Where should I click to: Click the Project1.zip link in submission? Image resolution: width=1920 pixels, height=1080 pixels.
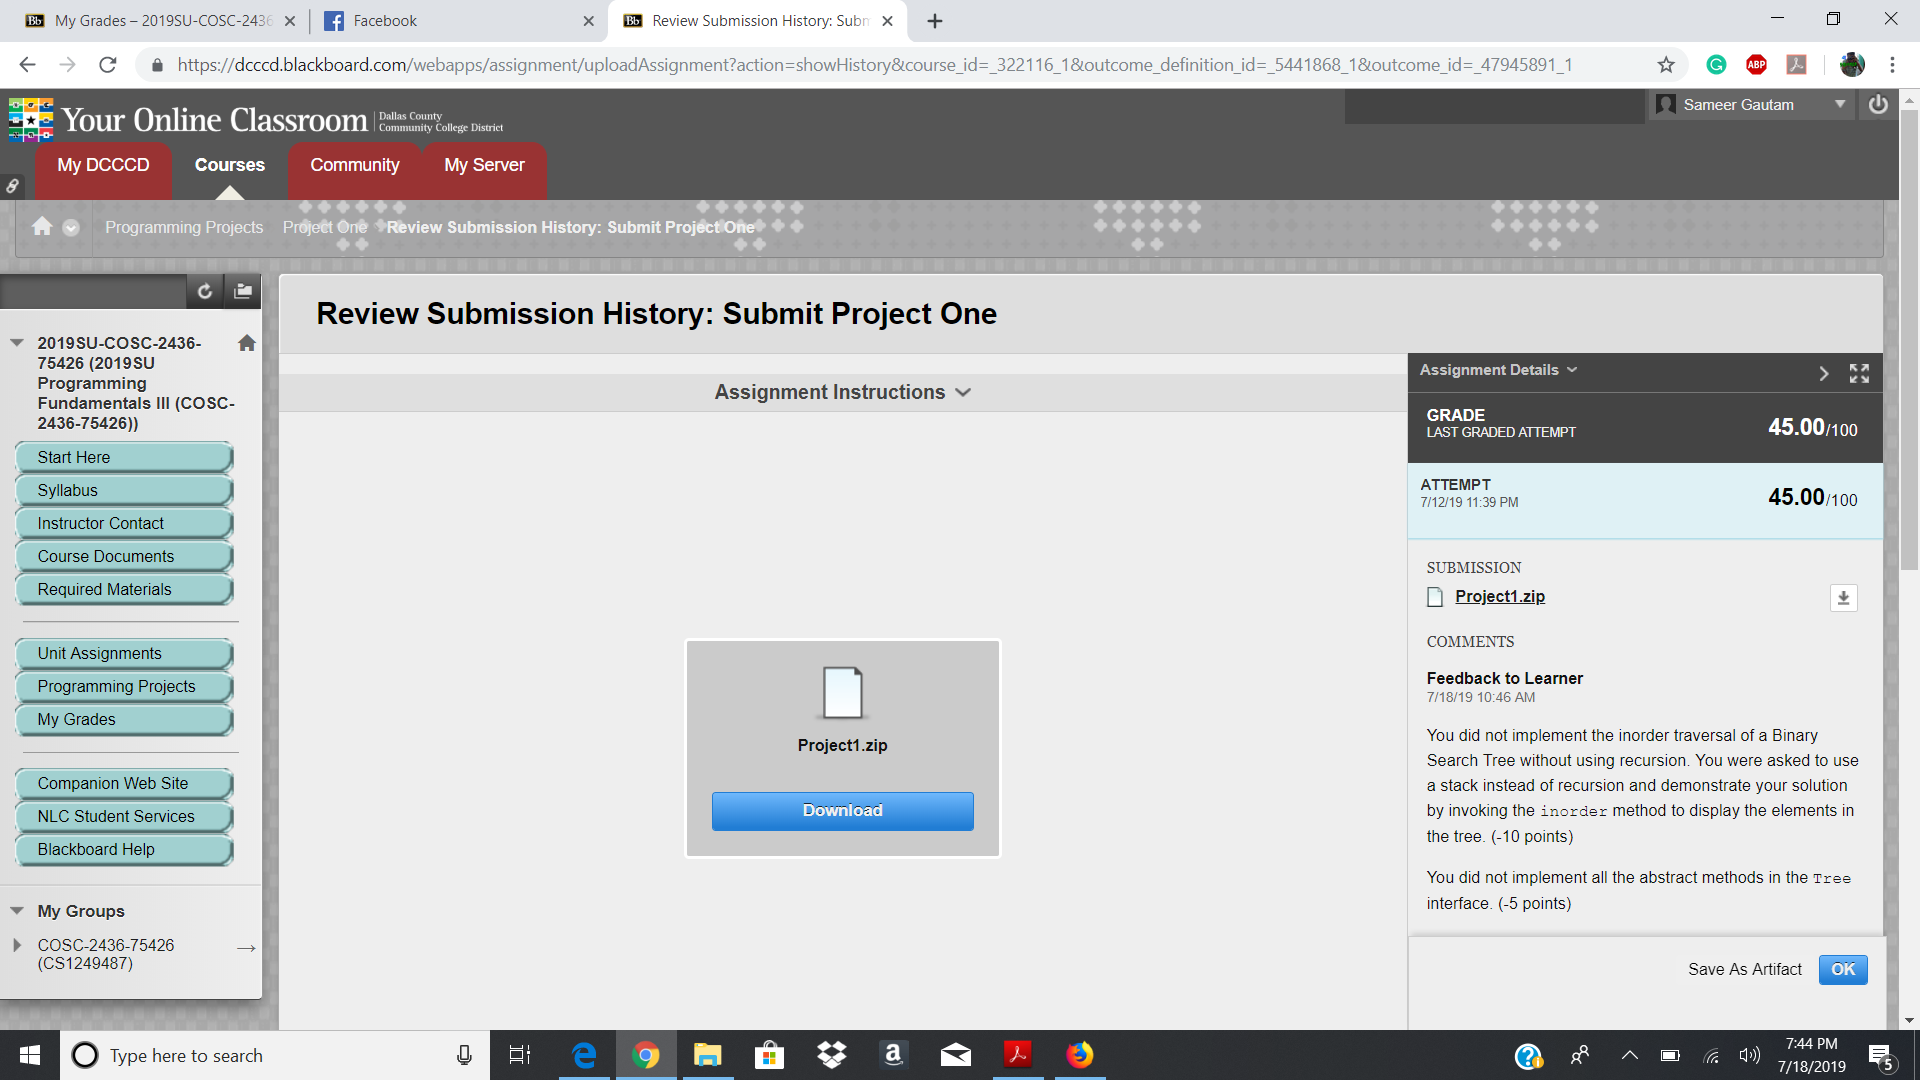[1500, 596]
